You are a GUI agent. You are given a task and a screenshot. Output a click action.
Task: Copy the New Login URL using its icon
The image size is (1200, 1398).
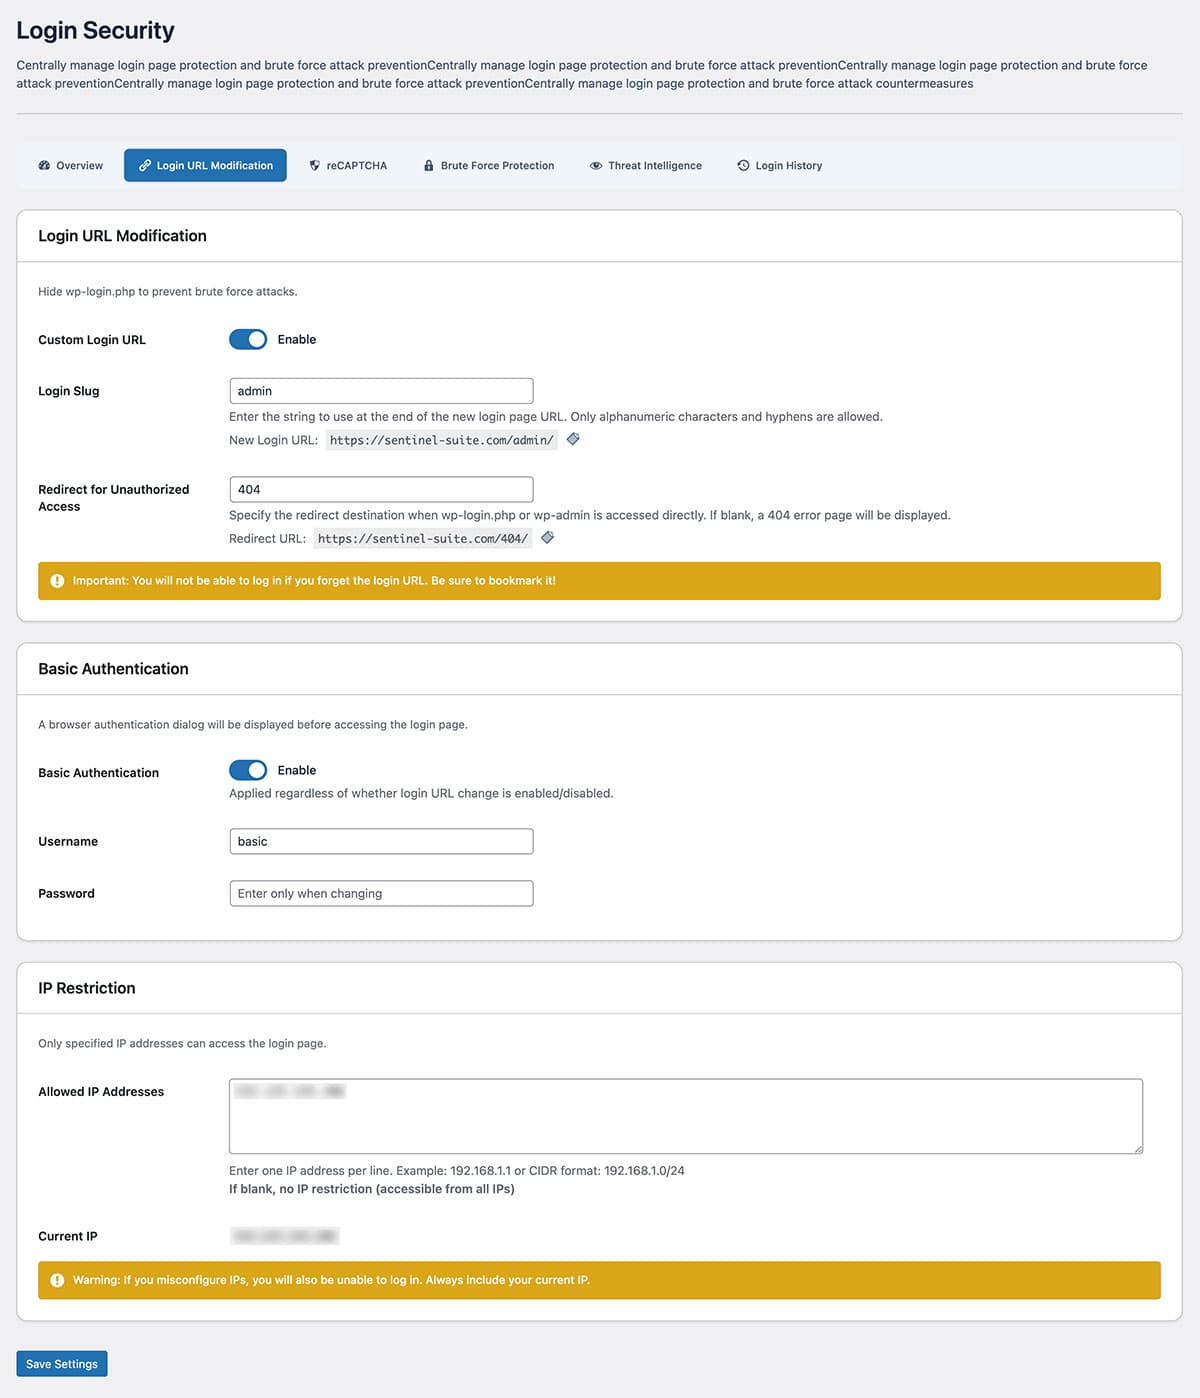pos(573,439)
